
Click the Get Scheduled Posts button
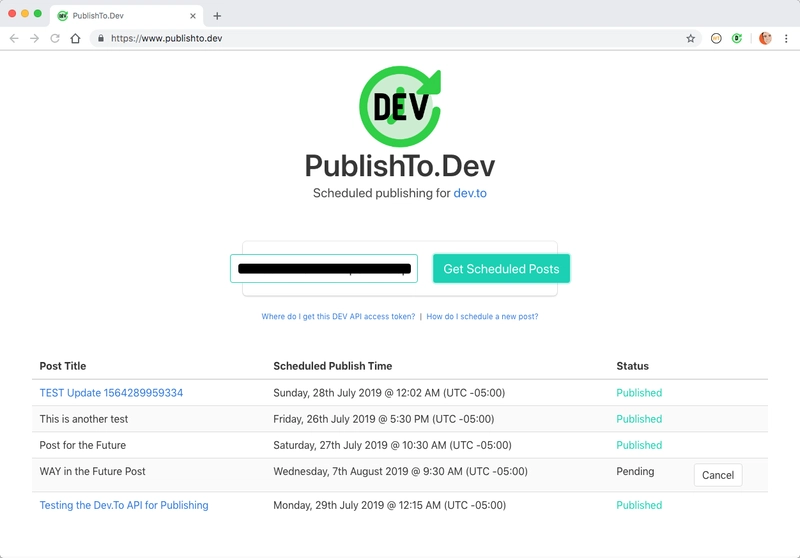click(x=501, y=268)
